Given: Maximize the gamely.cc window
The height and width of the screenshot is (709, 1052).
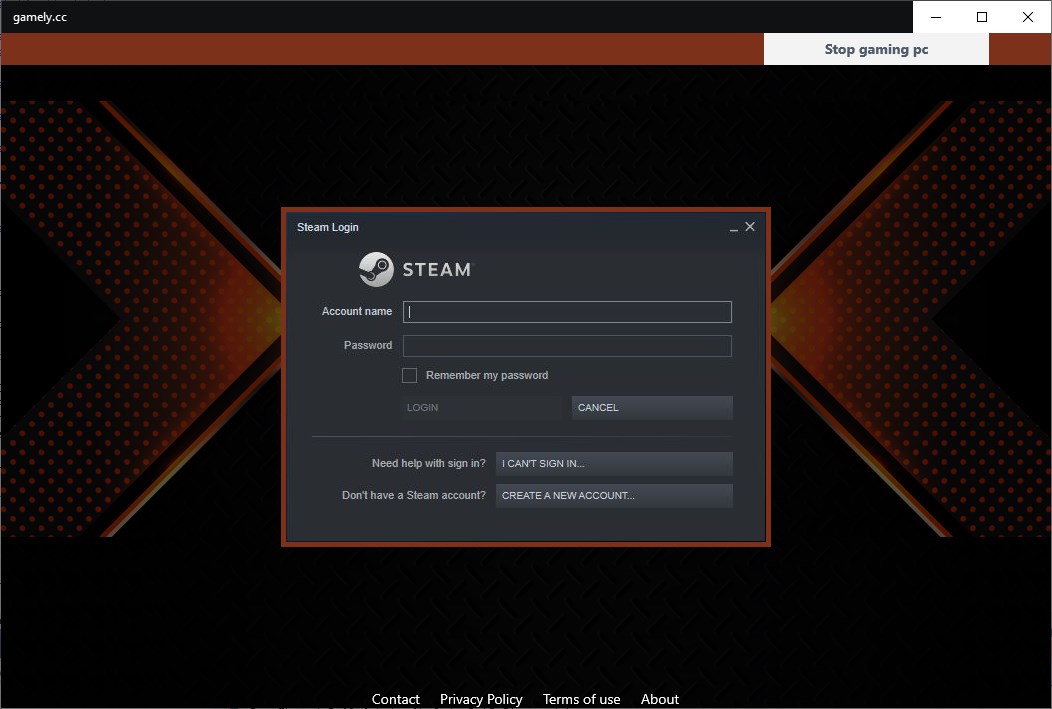Looking at the screenshot, I should tap(982, 17).
